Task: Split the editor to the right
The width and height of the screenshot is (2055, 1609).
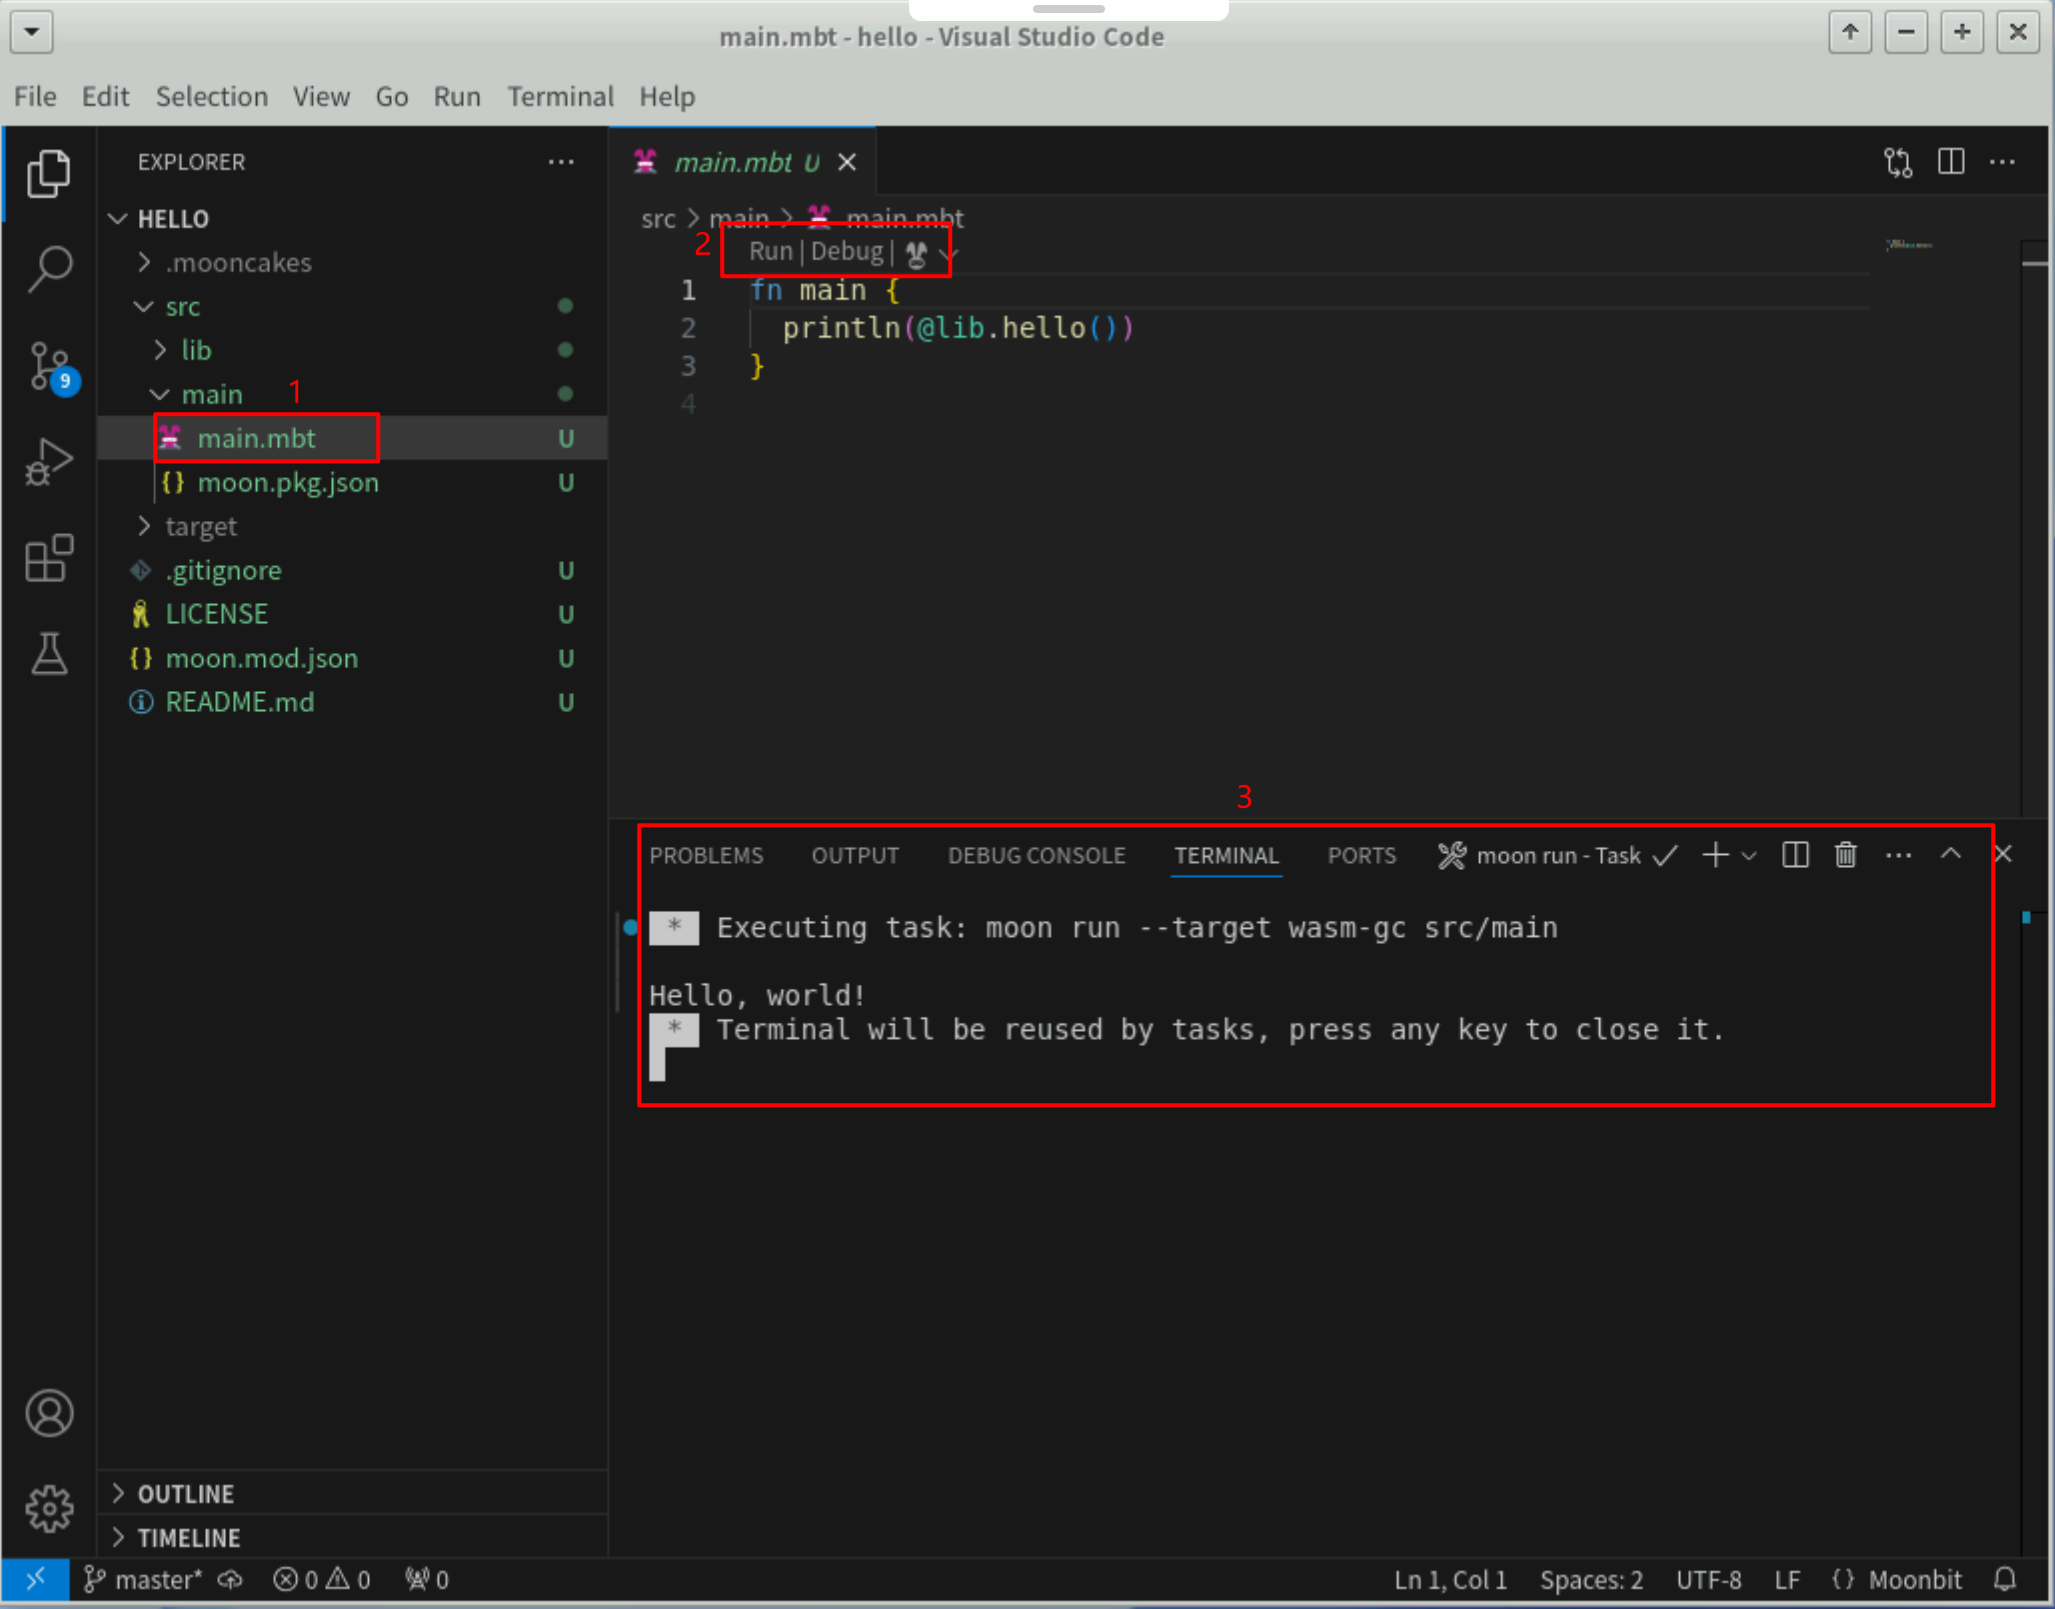Action: click(x=1950, y=162)
